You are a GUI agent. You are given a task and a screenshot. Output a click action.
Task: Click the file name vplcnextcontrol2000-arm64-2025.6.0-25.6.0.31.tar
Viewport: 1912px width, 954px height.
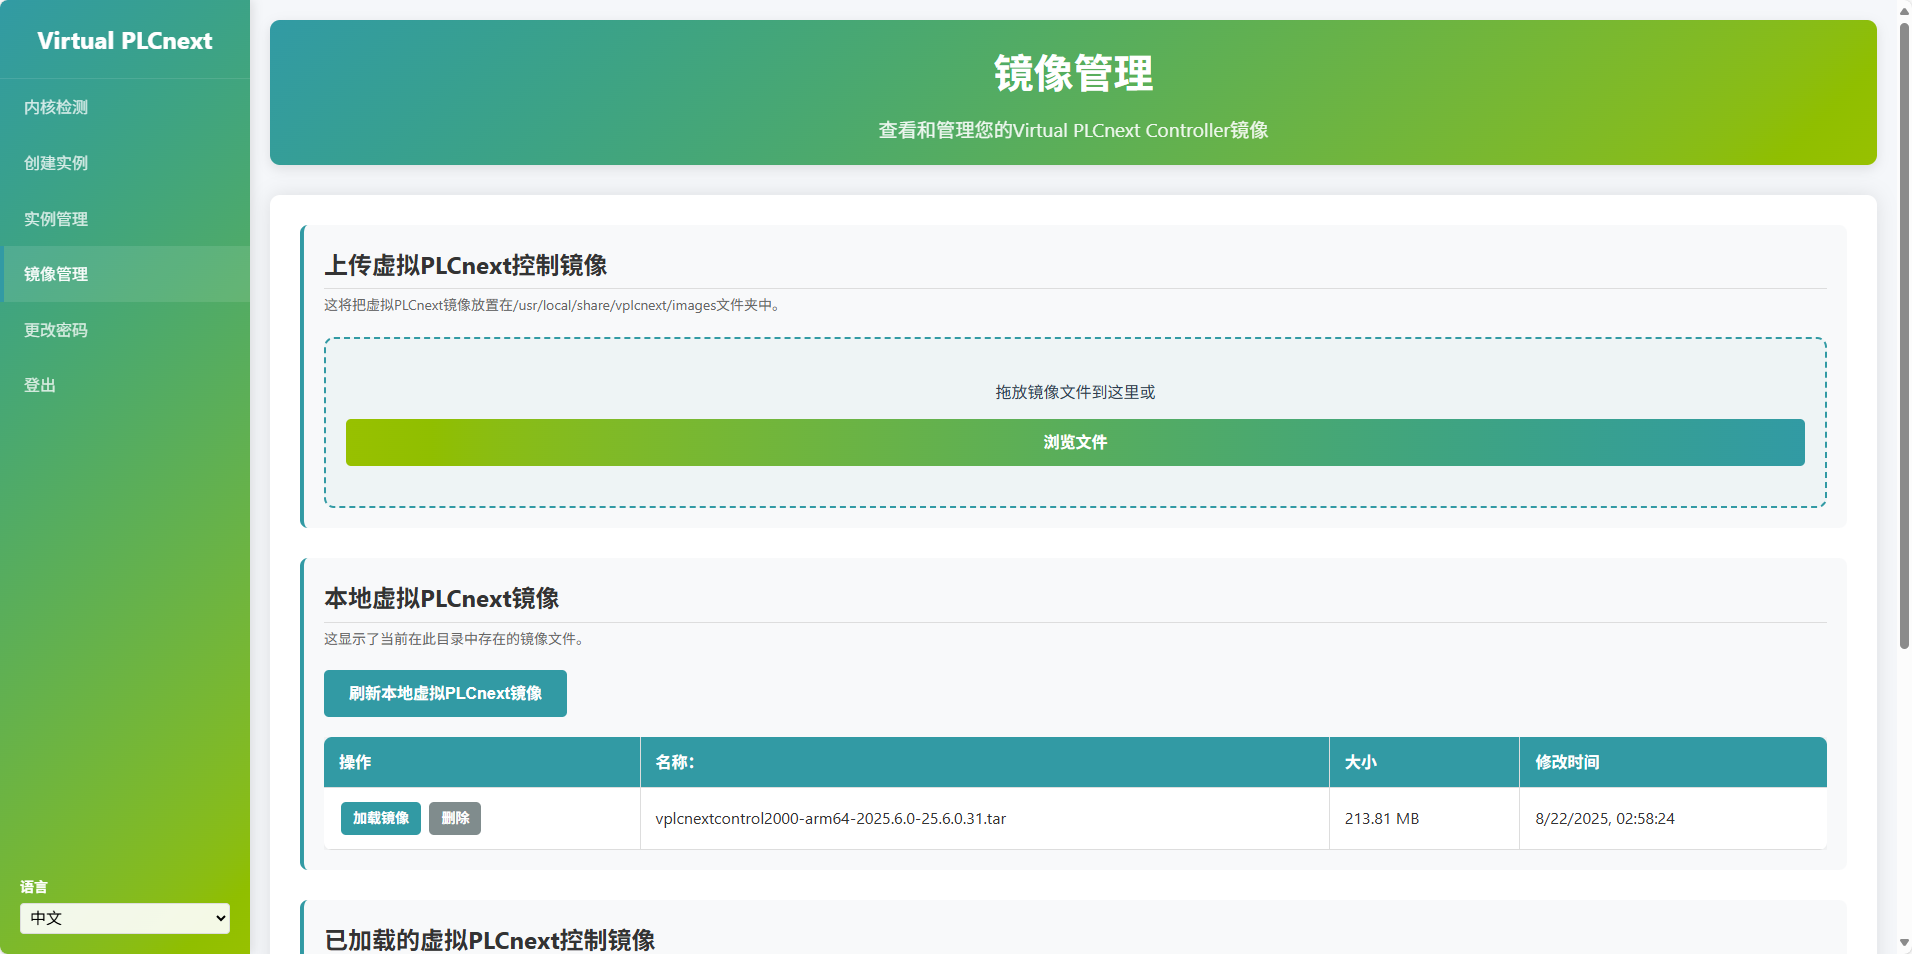pos(831,818)
